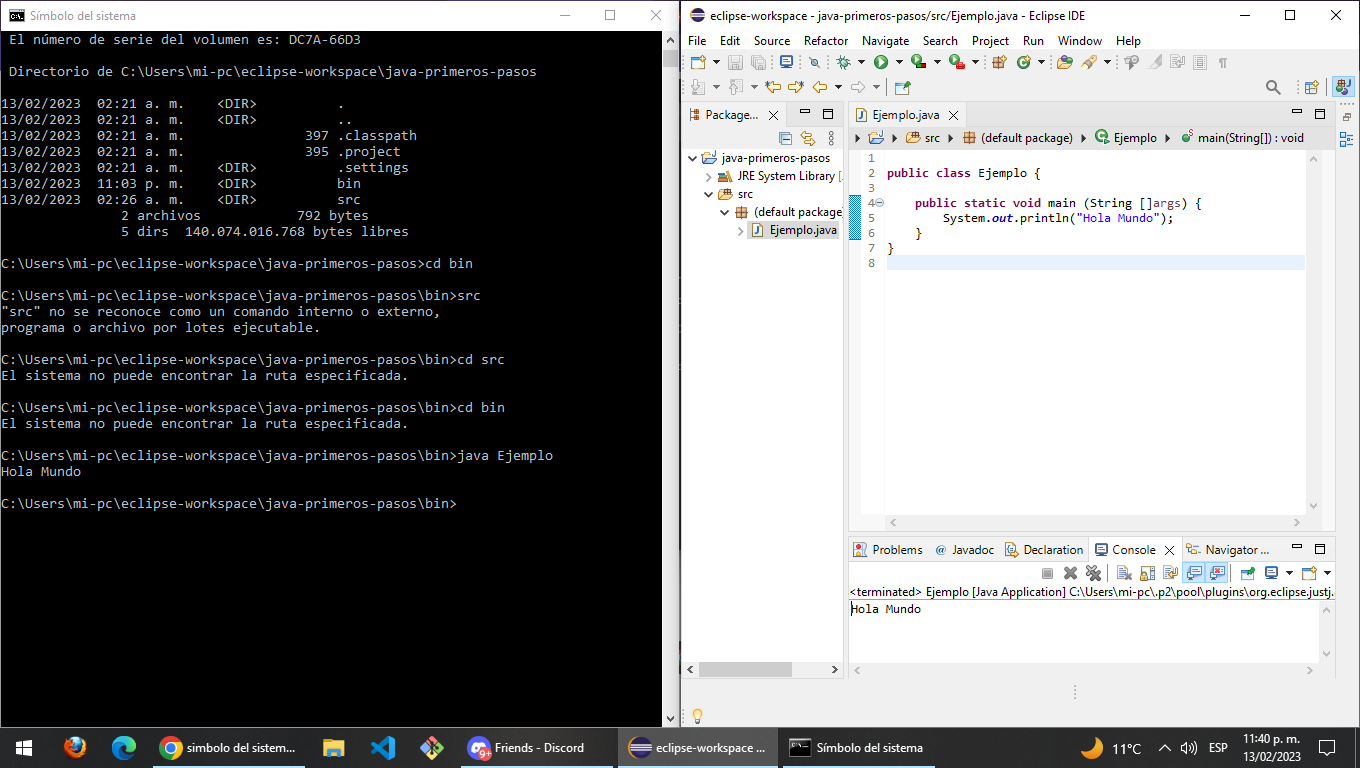Click the Package Explorer horizontal scrollbar thumb

tap(745, 669)
